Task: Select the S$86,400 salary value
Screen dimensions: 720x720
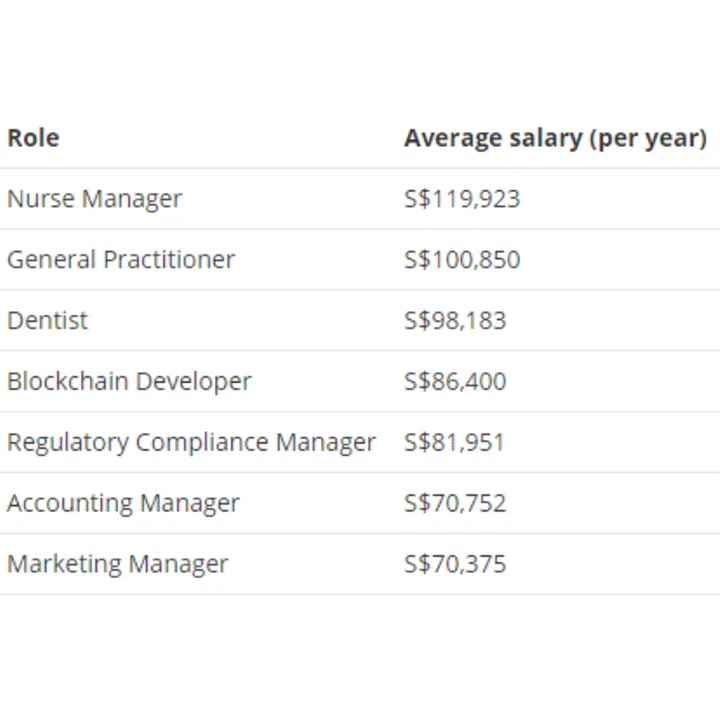Action: point(455,382)
